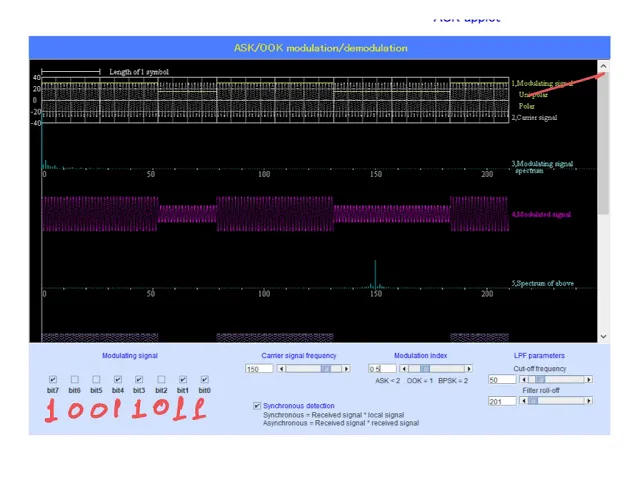This screenshot has height=480, width=640.
Task: Click the '3,Modulating signal spectrum' label
Action: (542, 167)
